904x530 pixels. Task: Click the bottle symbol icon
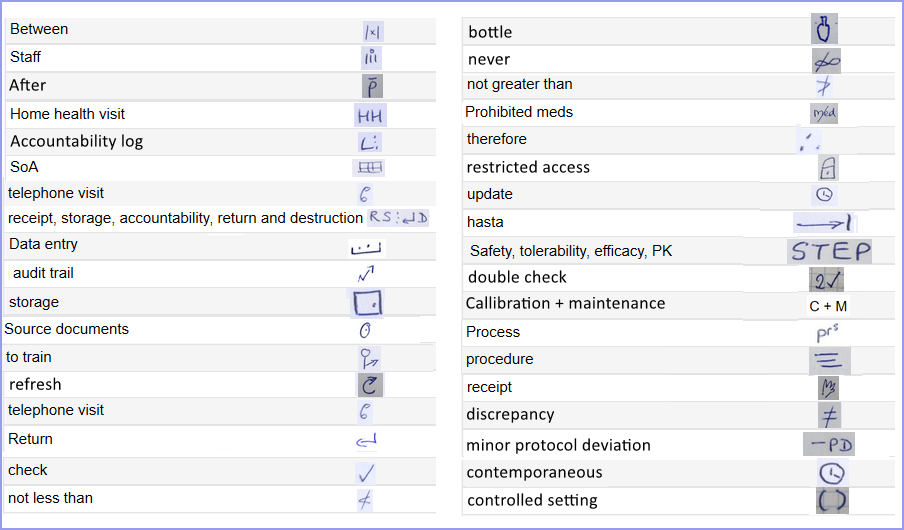(824, 29)
